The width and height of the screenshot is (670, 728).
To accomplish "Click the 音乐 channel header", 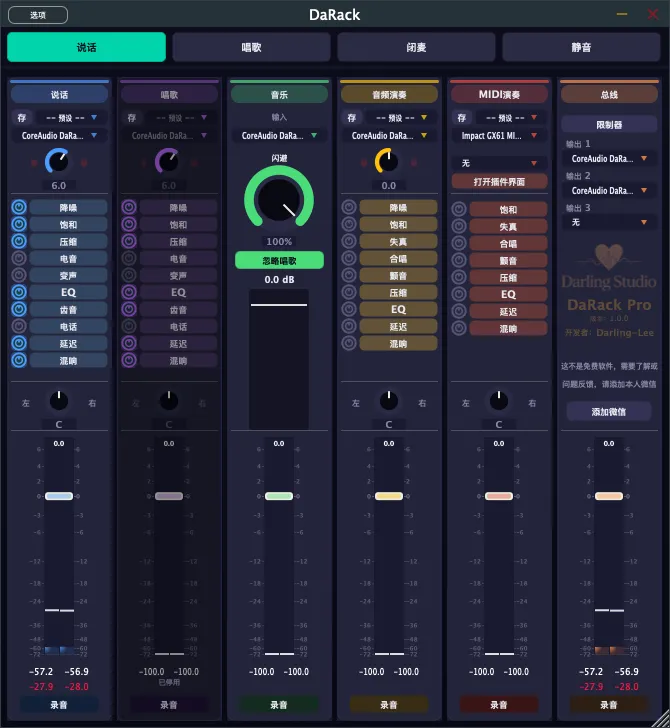I will coord(279,95).
